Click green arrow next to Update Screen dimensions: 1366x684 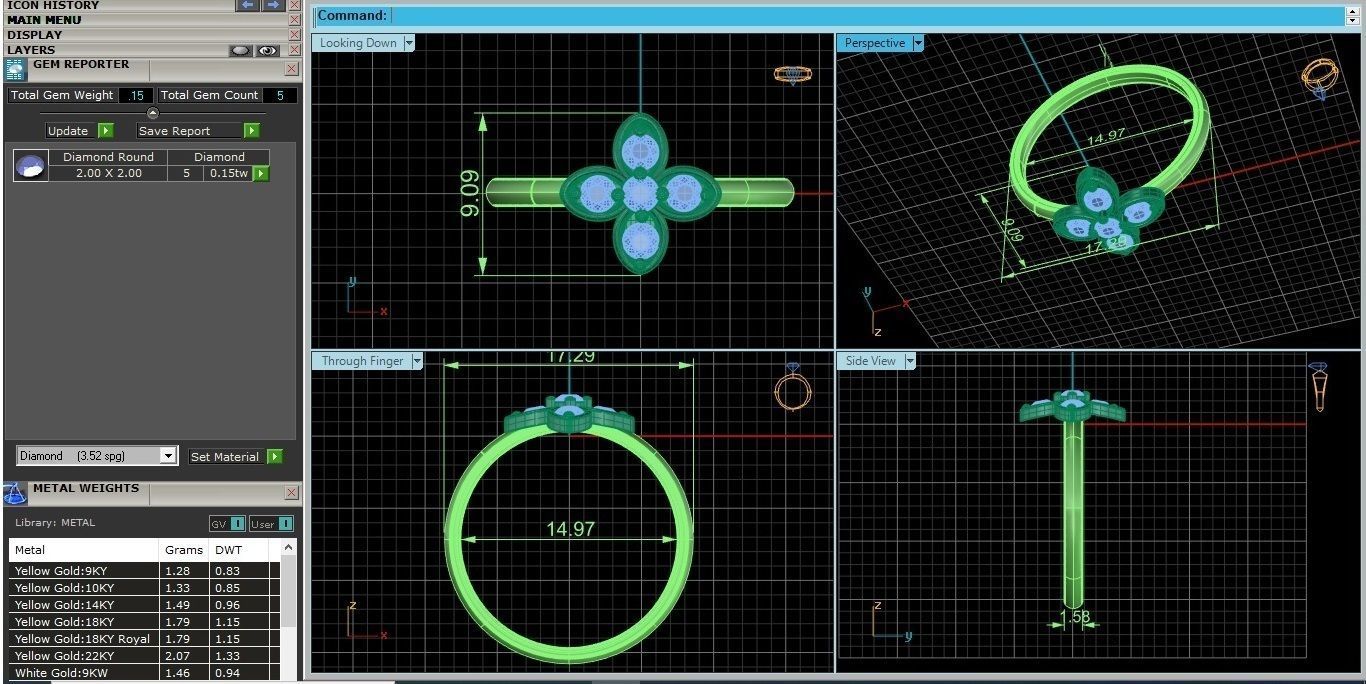pyautogui.click(x=105, y=131)
